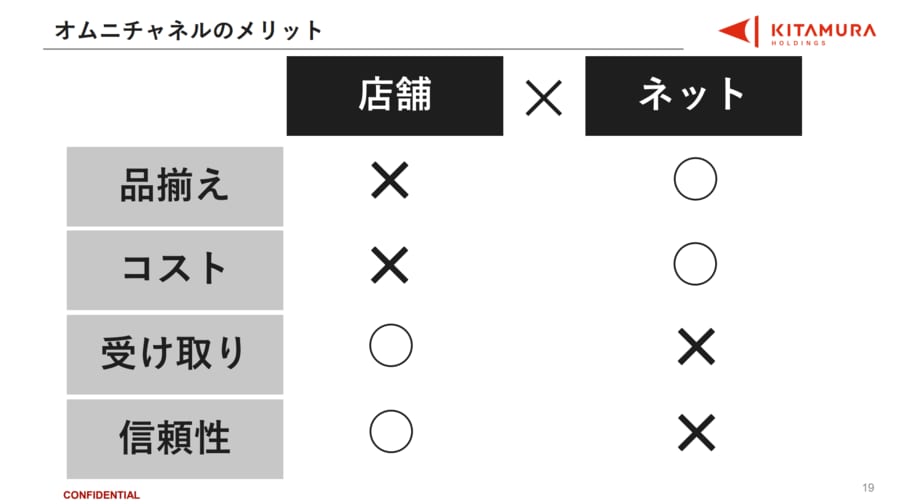
Task: Click the circle mark for 受け取り under 店舗
Action: 390,348
